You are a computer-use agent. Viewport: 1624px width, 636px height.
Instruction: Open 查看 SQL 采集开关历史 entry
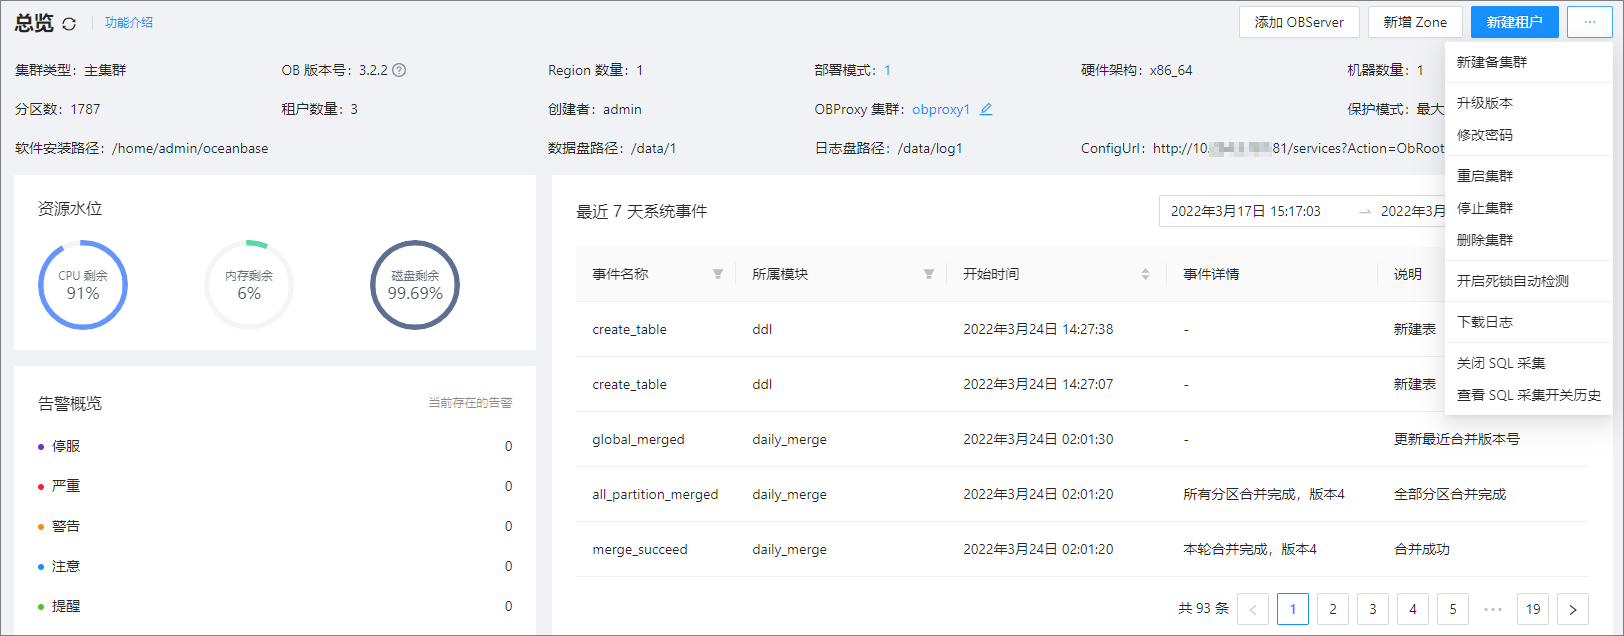(x=1528, y=395)
